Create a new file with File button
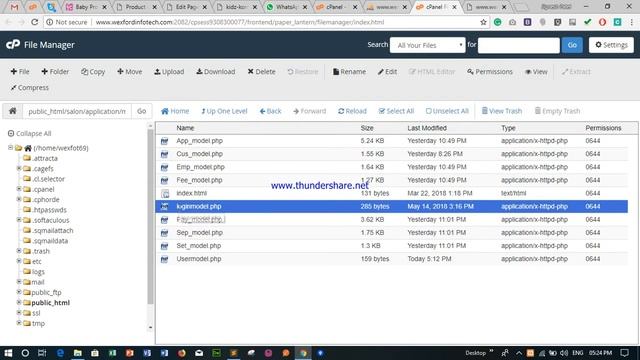This screenshot has width=640, height=360. click(x=20, y=71)
